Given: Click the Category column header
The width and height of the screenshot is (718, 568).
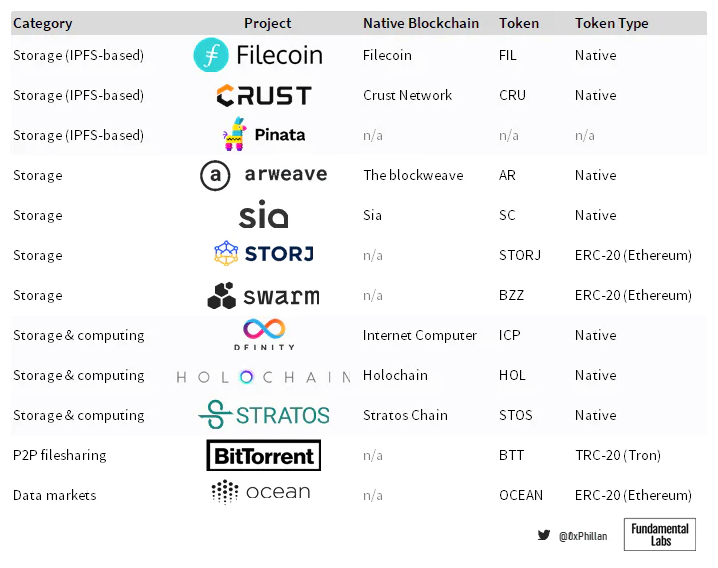Looking at the screenshot, I should point(43,23).
